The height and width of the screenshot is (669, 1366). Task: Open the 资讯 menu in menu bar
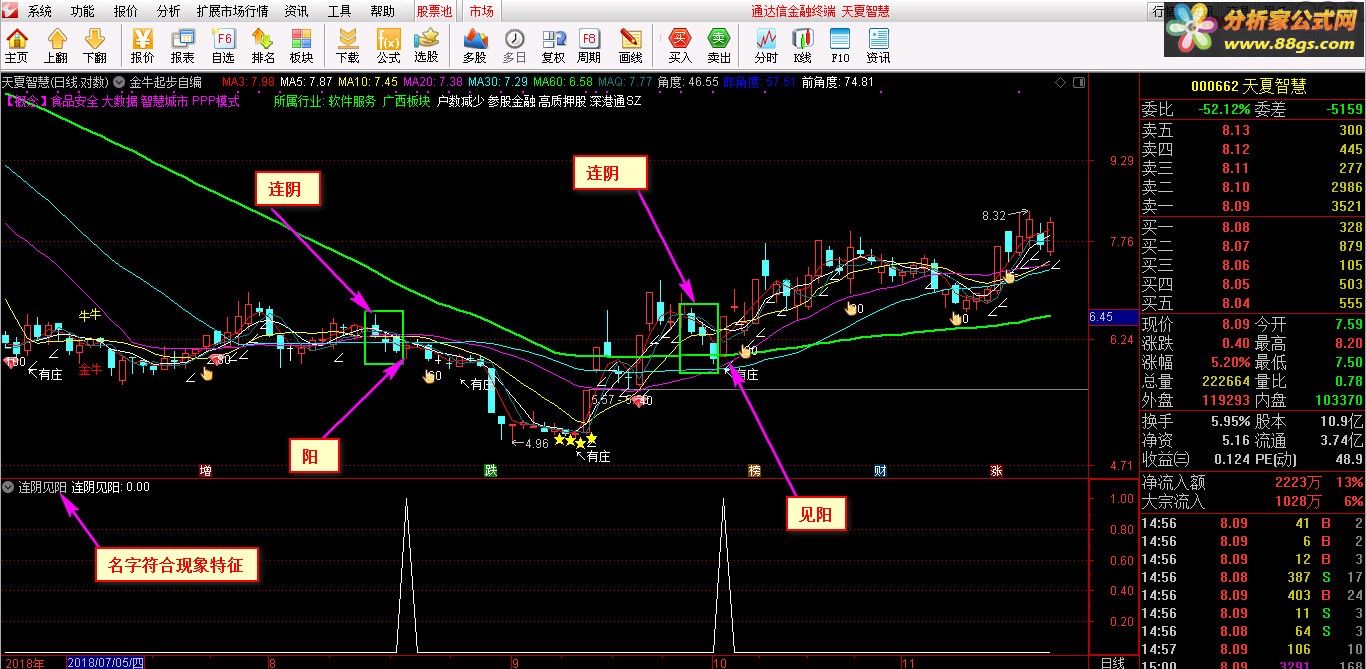(296, 12)
